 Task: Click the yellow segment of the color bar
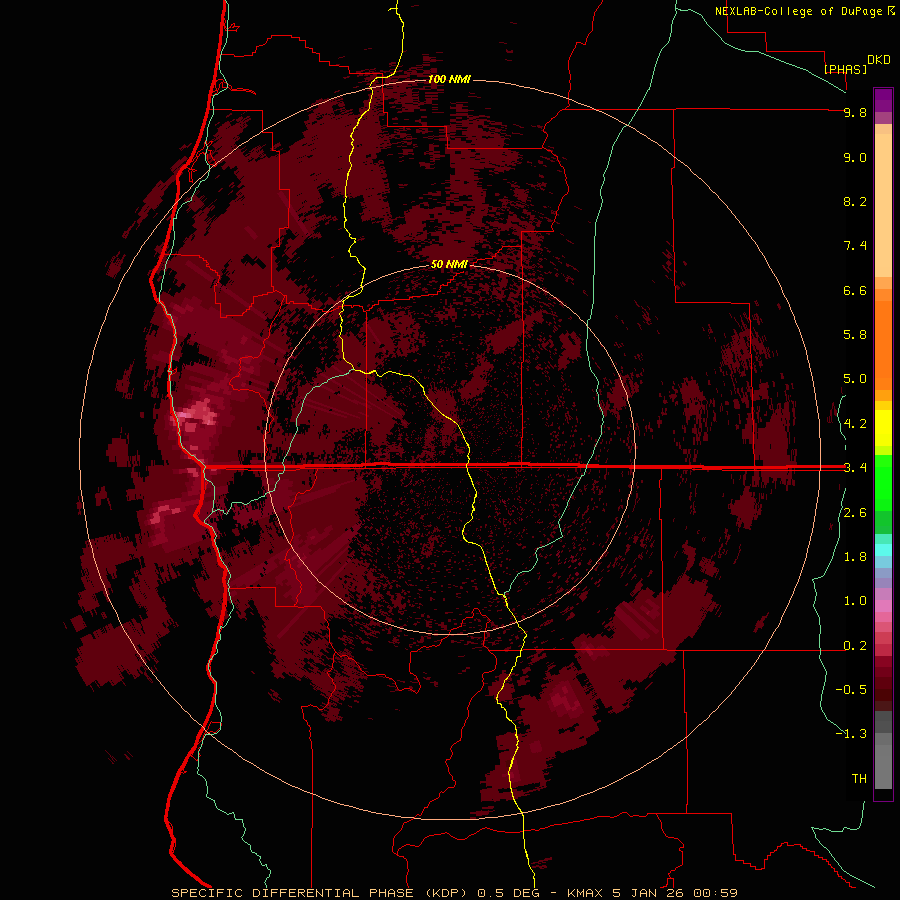coord(883,428)
